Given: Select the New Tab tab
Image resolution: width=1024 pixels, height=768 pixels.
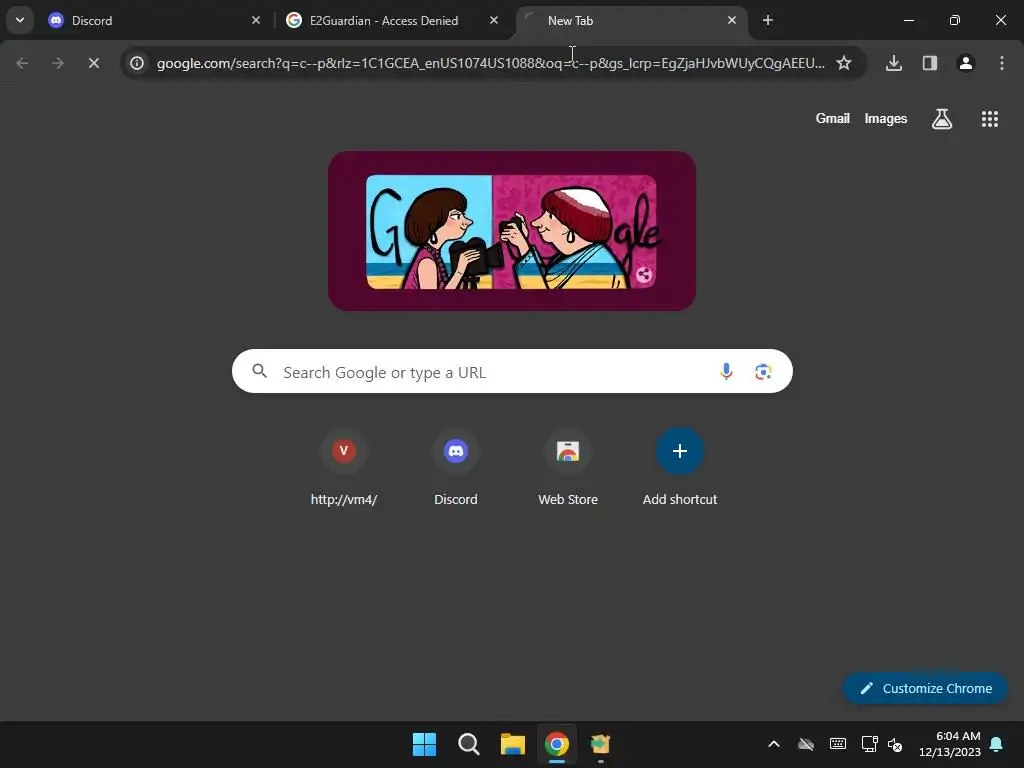Looking at the screenshot, I should click(x=632, y=20).
